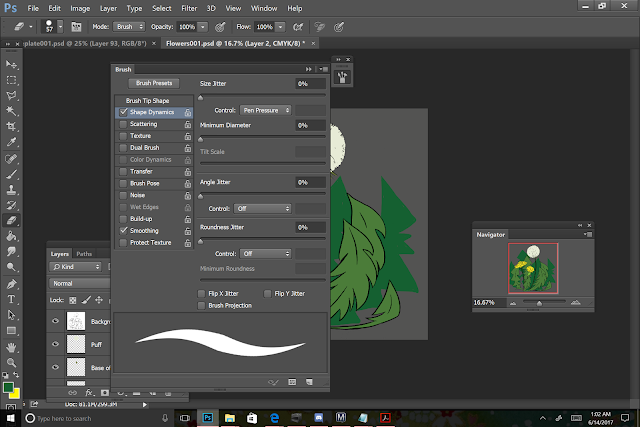Image resolution: width=640 pixels, height=427 pixels.
Task: Select the Zoom tool
Action: click(11, 363)
